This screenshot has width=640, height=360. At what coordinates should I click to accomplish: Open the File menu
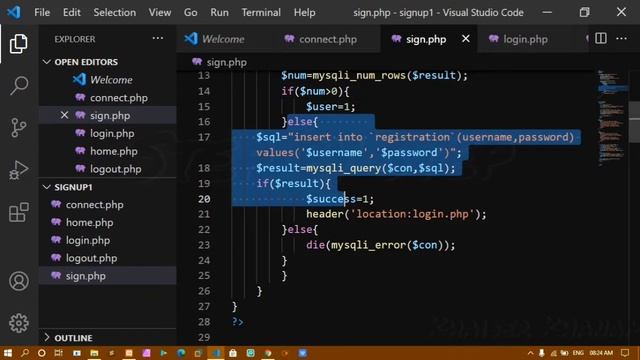42,13
